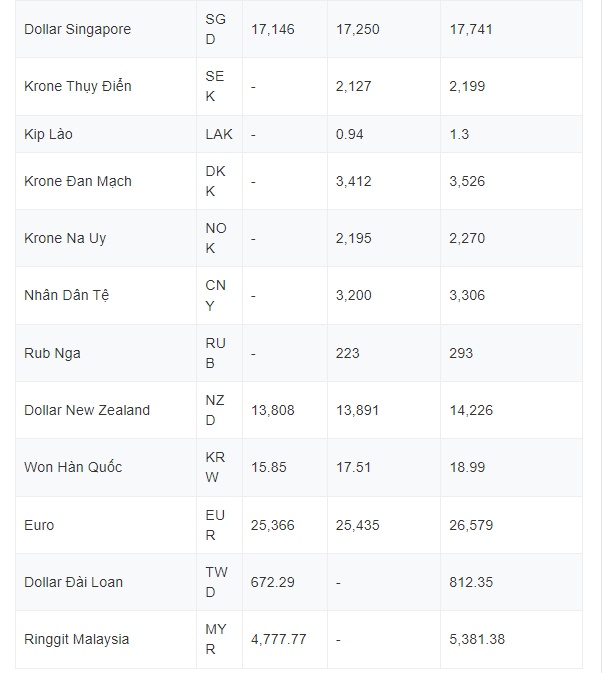Image resolution: width=604 pixels, height=673 pixels.
Task: Click the 0.94 Kip Lào rate
Action: pos(349,134)
